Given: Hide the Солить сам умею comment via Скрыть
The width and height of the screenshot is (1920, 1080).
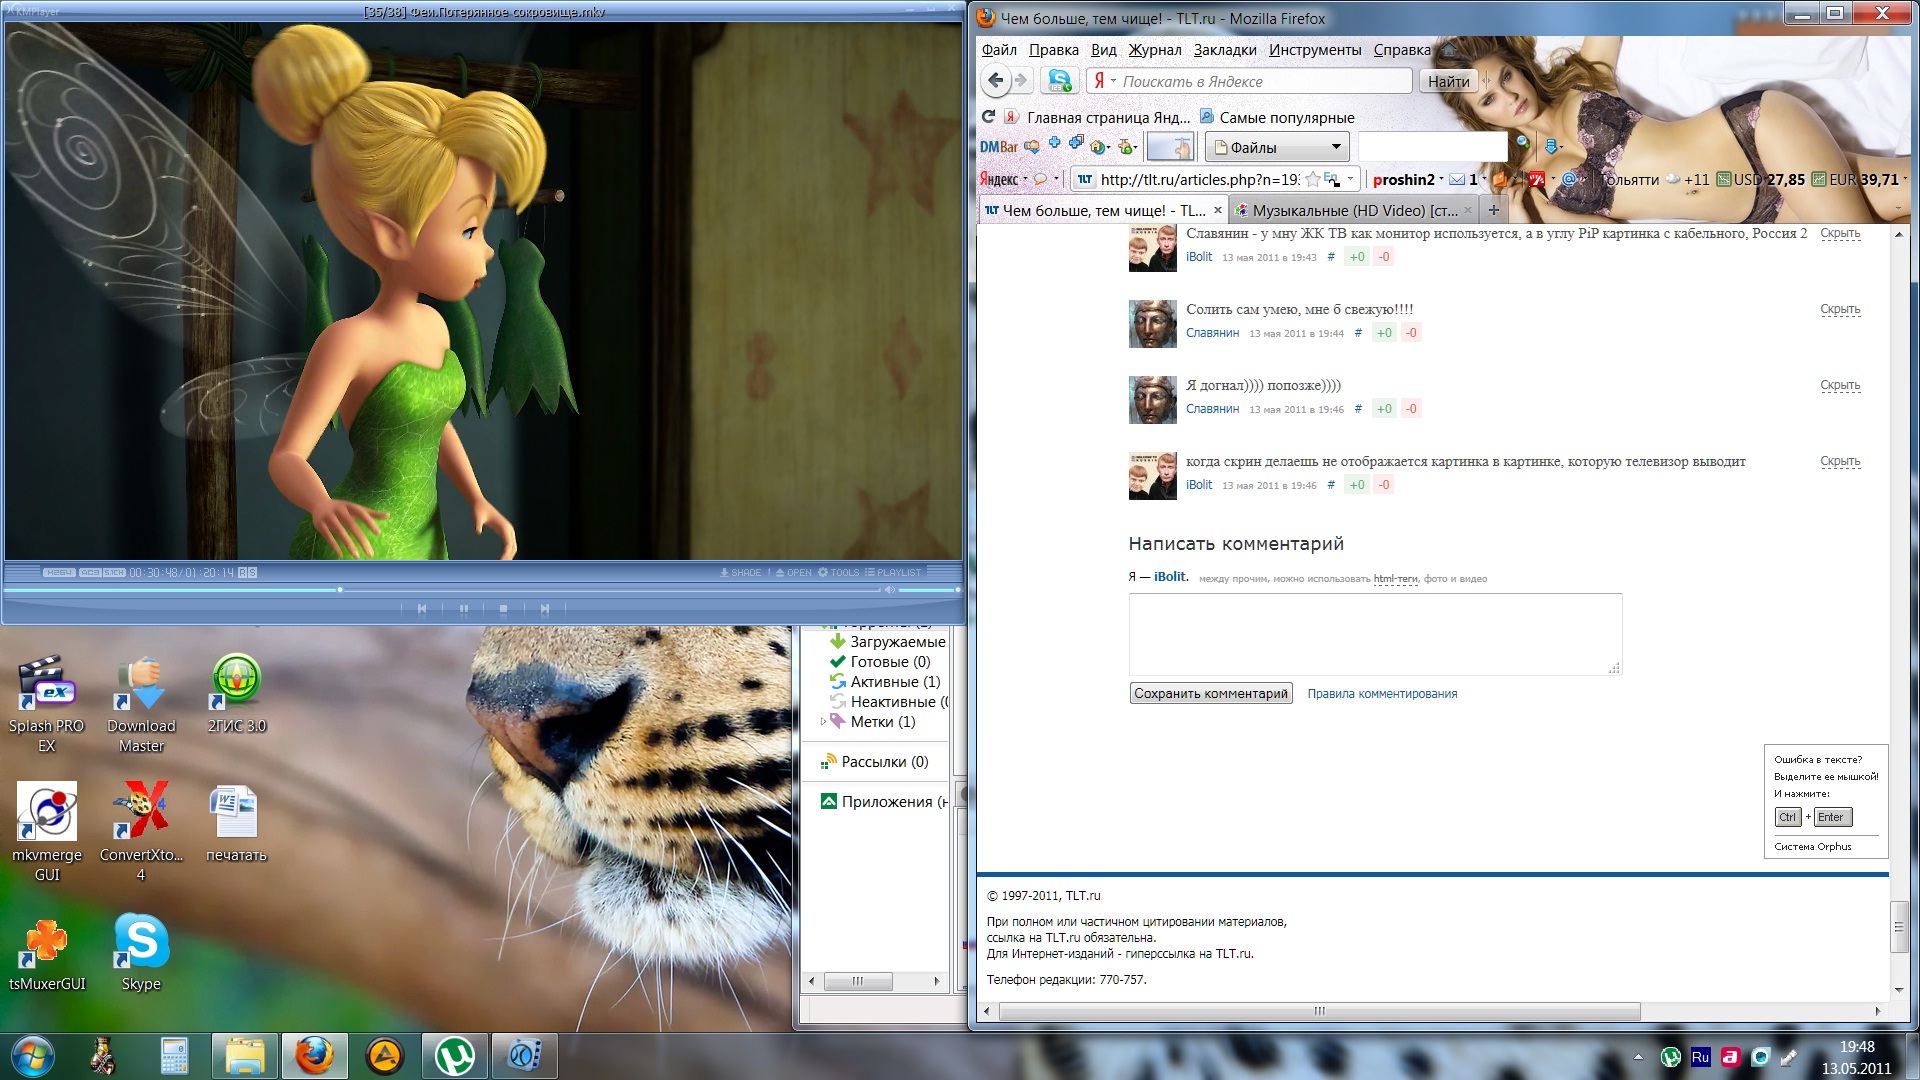Looking at the screenshot, I should 1840,310.
